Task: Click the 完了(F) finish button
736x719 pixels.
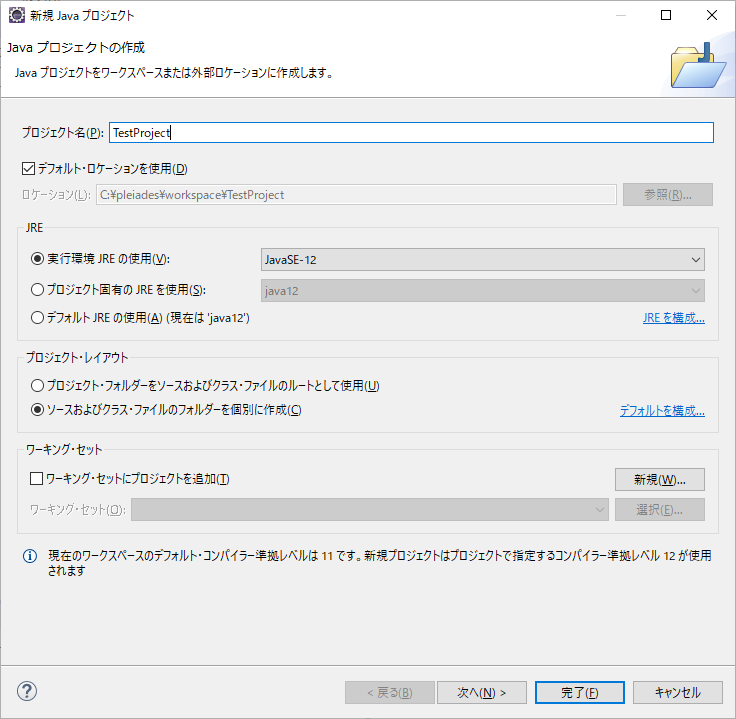Action: [580, 693]
